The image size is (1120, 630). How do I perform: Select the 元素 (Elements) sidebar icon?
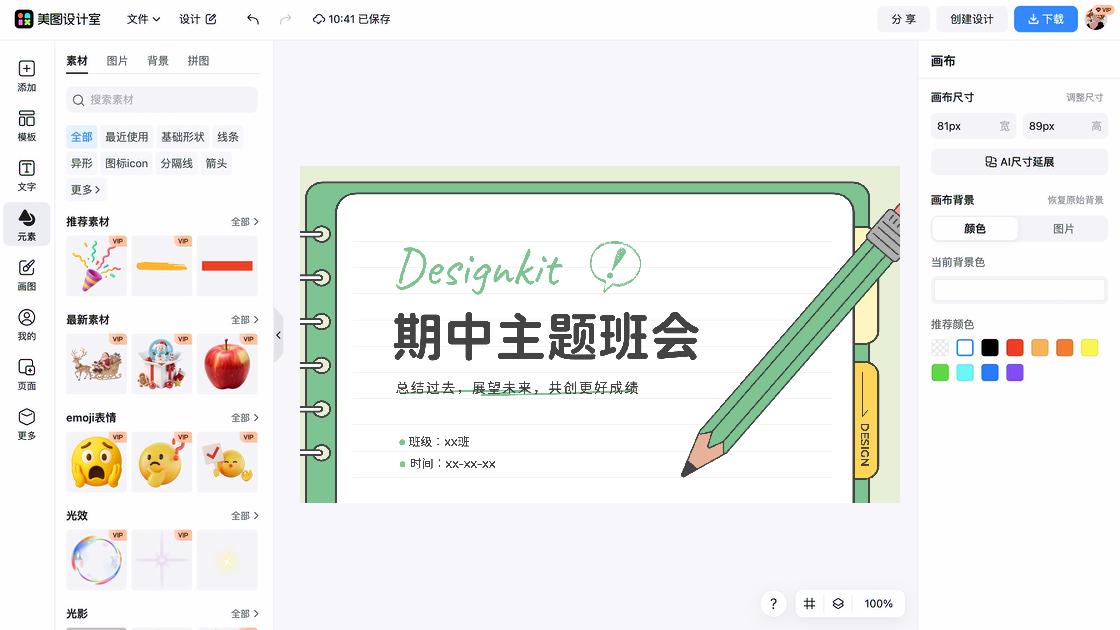click(26, 224)
